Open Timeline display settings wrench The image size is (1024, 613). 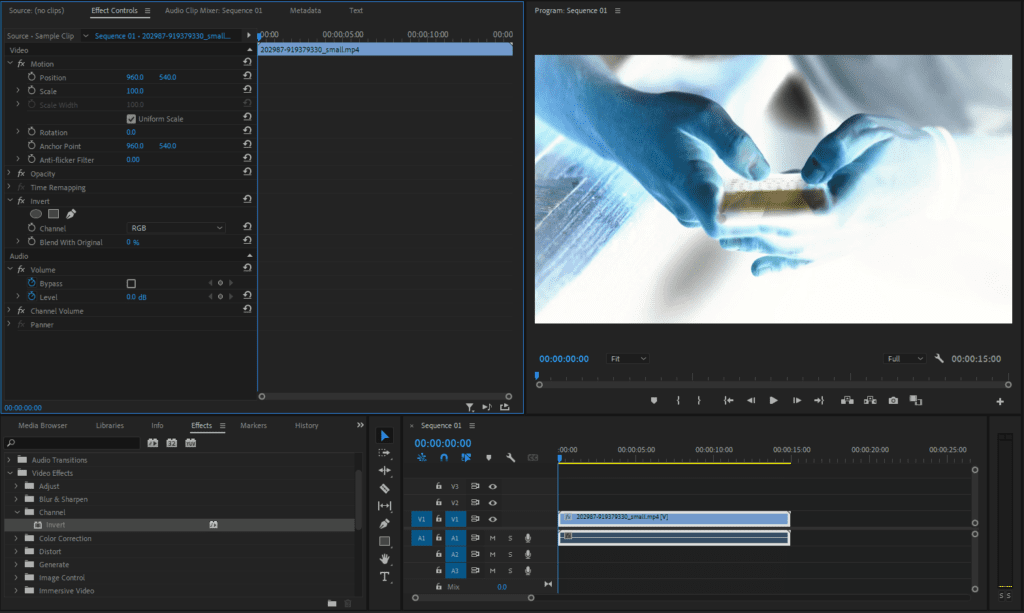[x=511, y=458]
